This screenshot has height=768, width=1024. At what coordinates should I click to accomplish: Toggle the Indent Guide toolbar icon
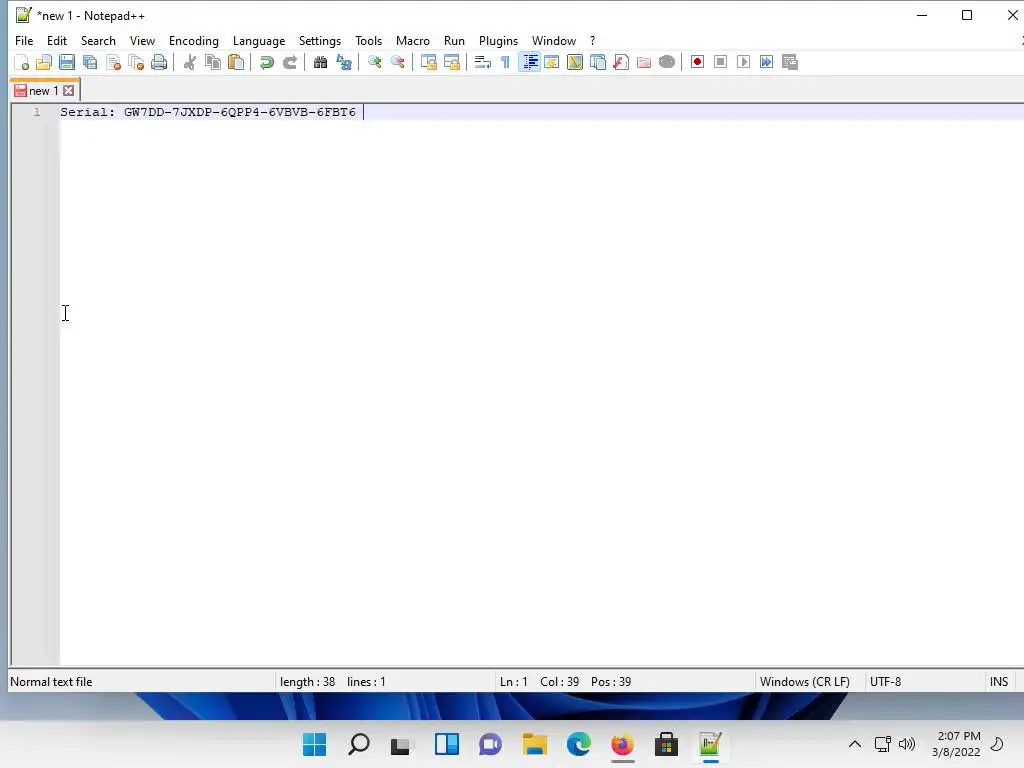[x=529, y=62]
